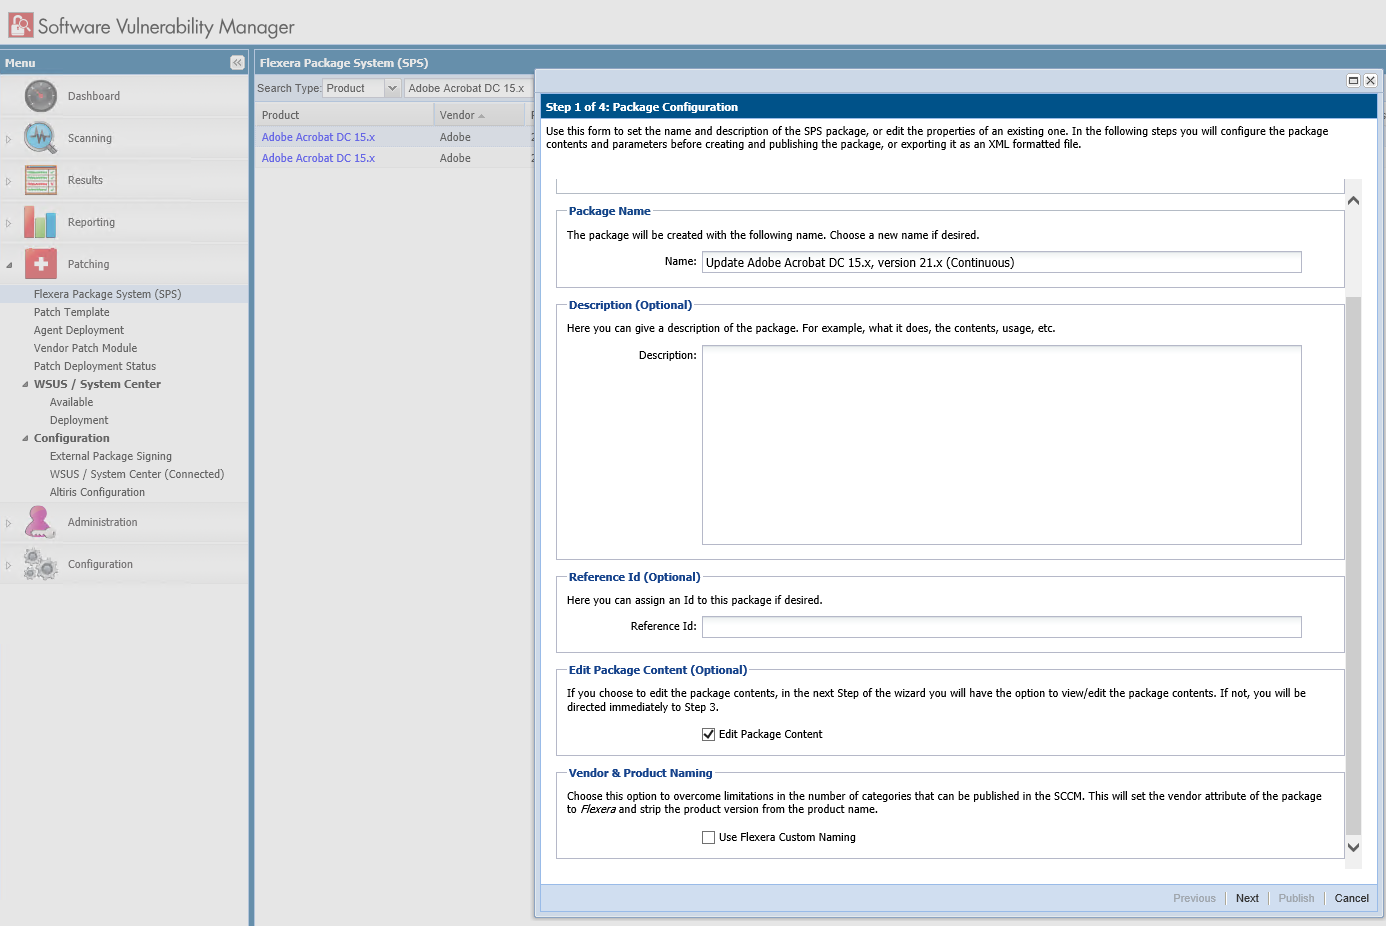Viewport: 1386px width, 926px height.
Task: Click the dialog vertical scrollbar thumb
Action: [1353, 565]
